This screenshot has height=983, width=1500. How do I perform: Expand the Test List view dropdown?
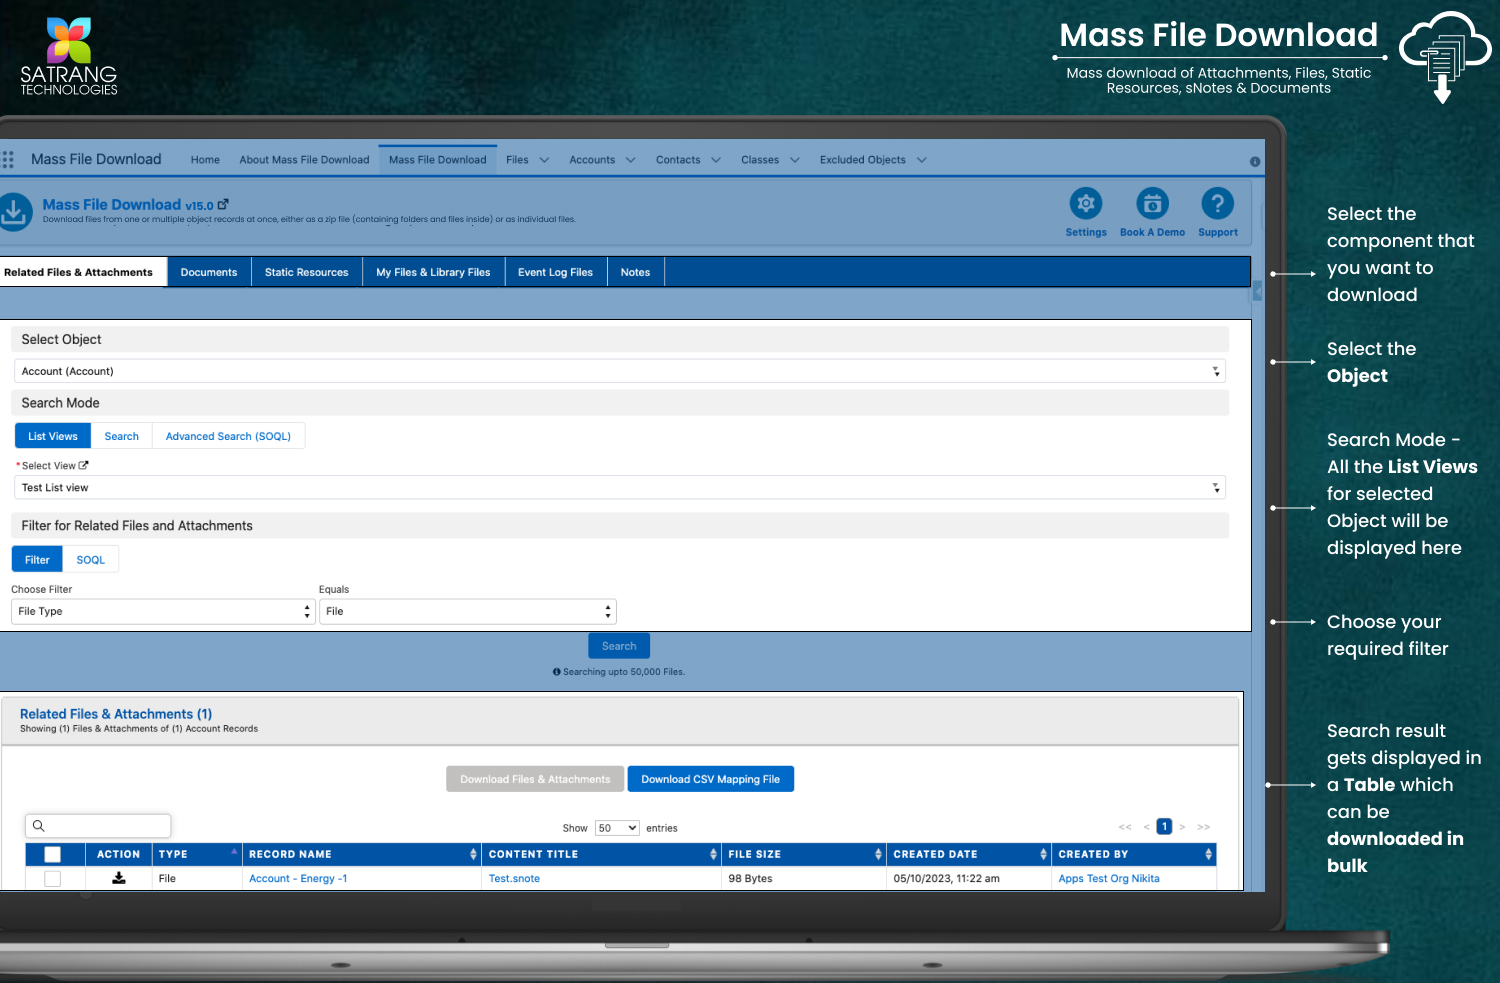click(x=619, y=488)
